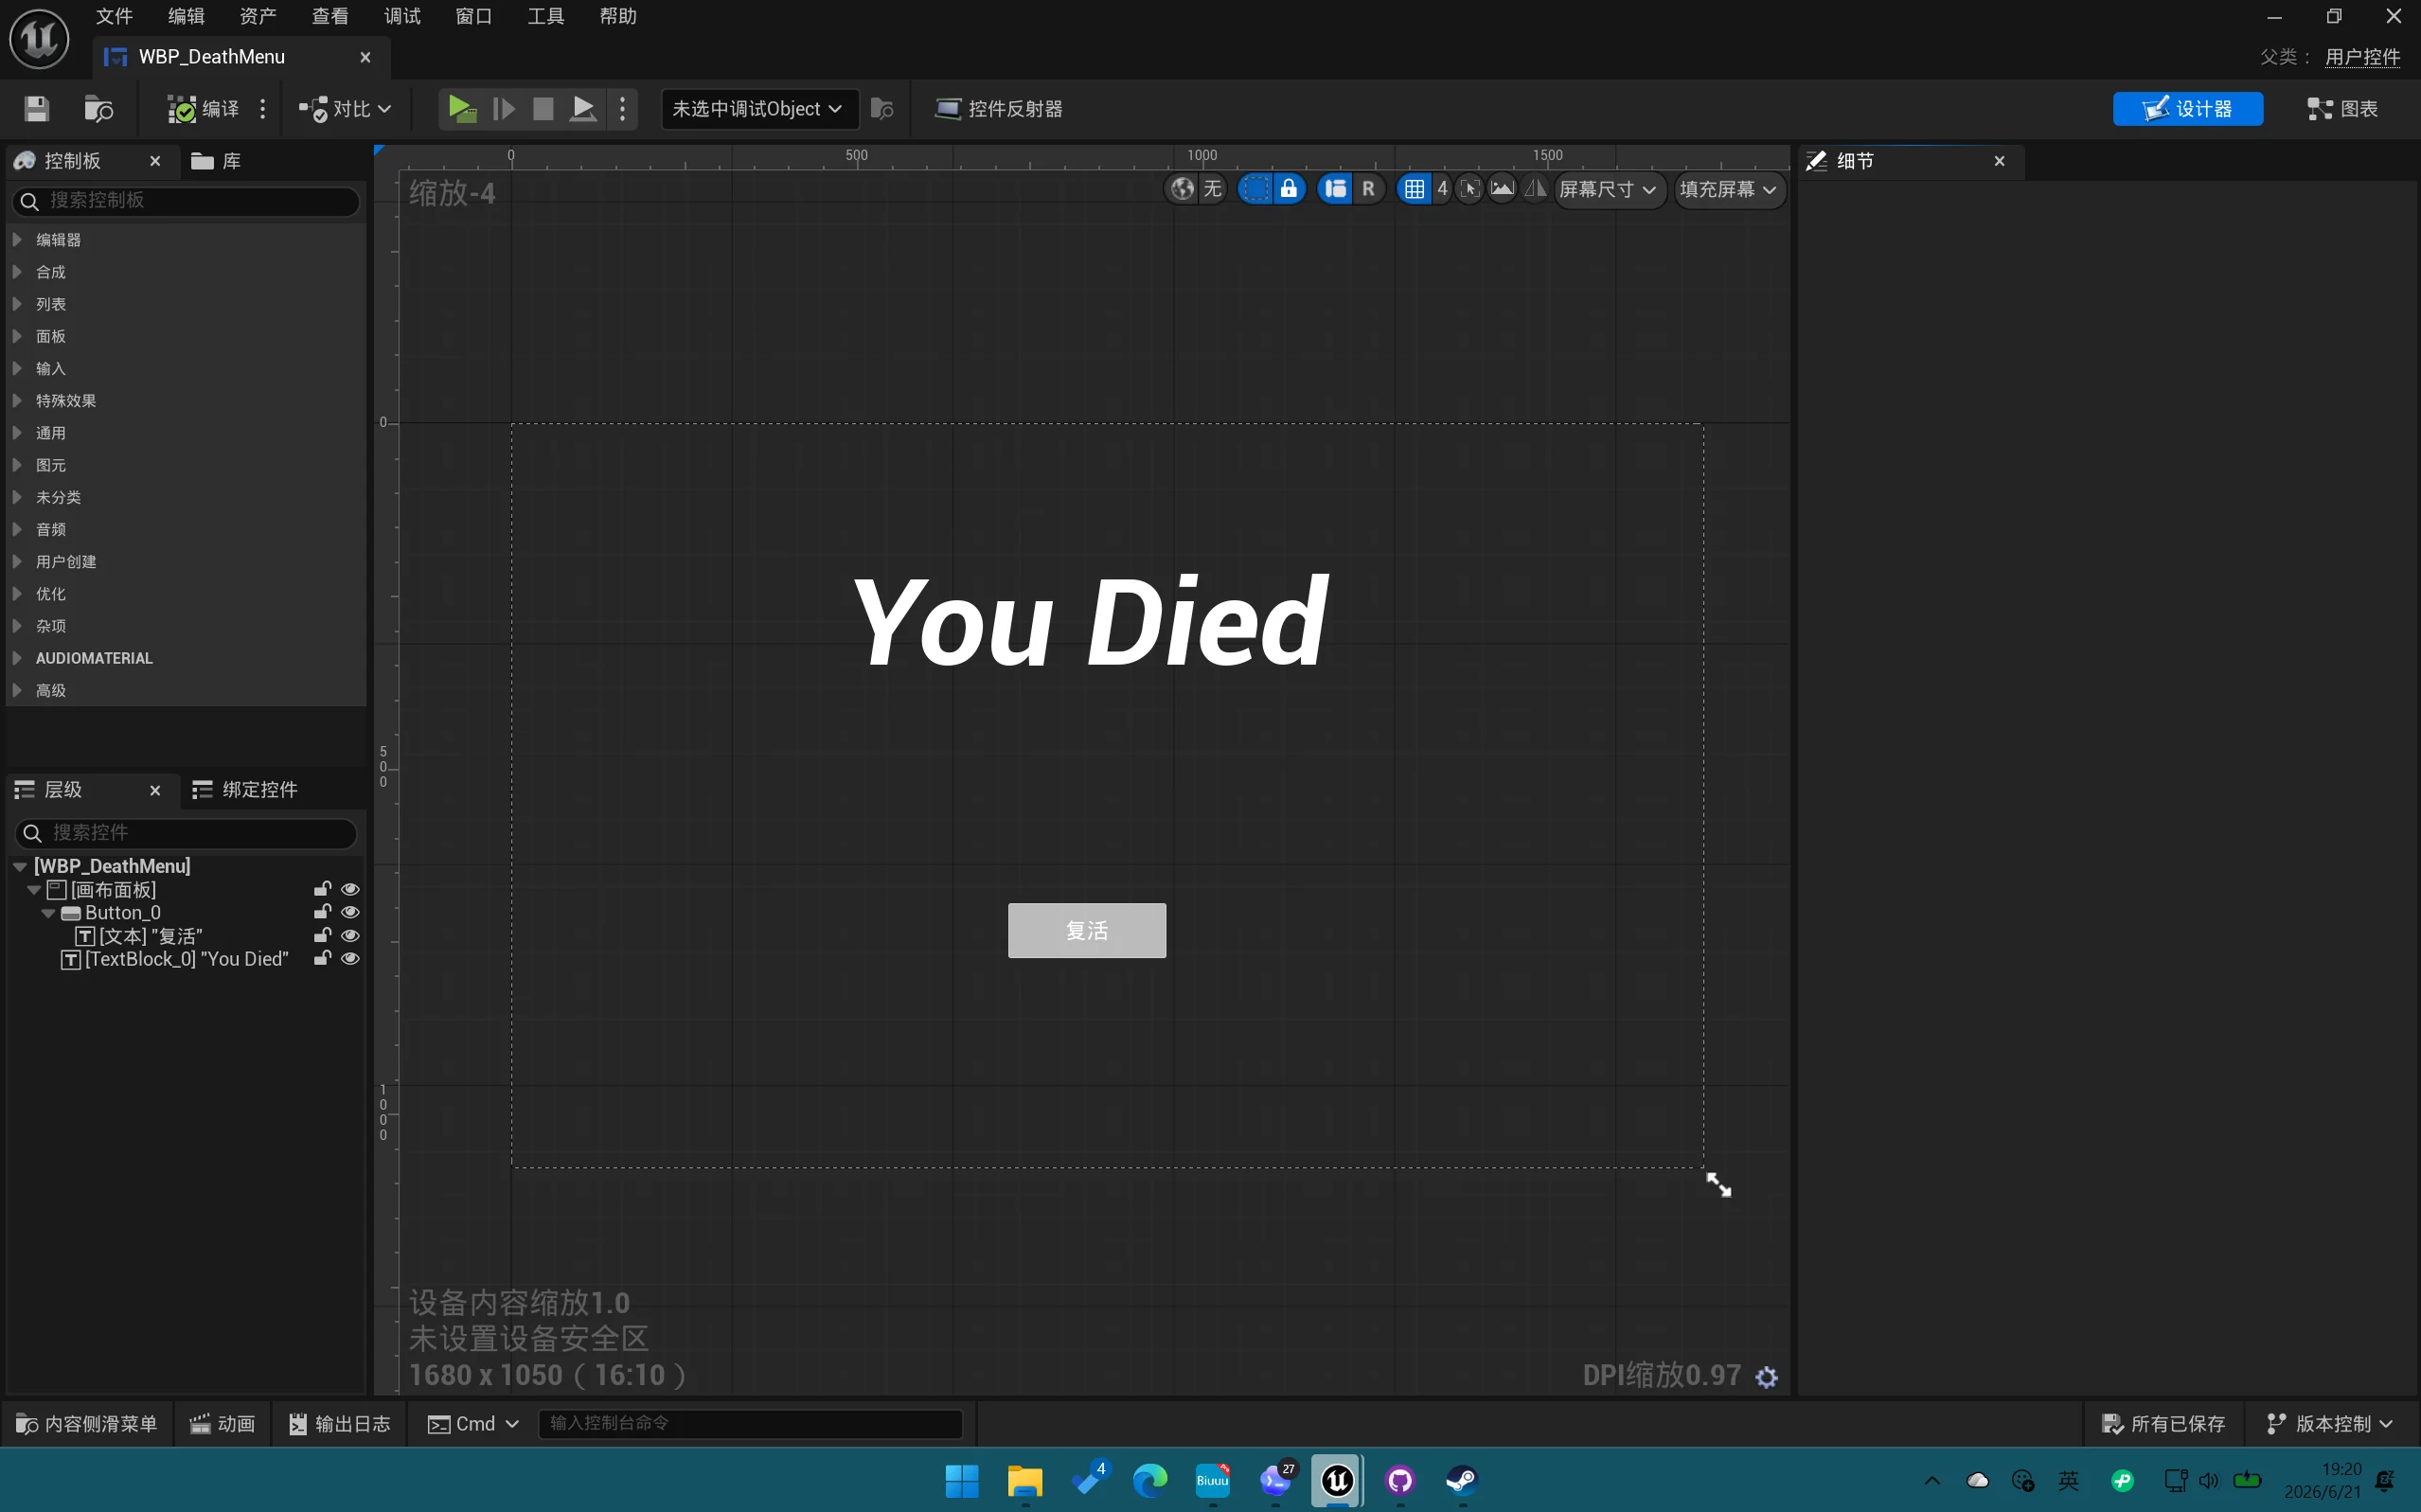This screenshot has height=1512, width=2421.
Task: Toggle visibility of the 画布面板 row
Action: tap(350, 889)
